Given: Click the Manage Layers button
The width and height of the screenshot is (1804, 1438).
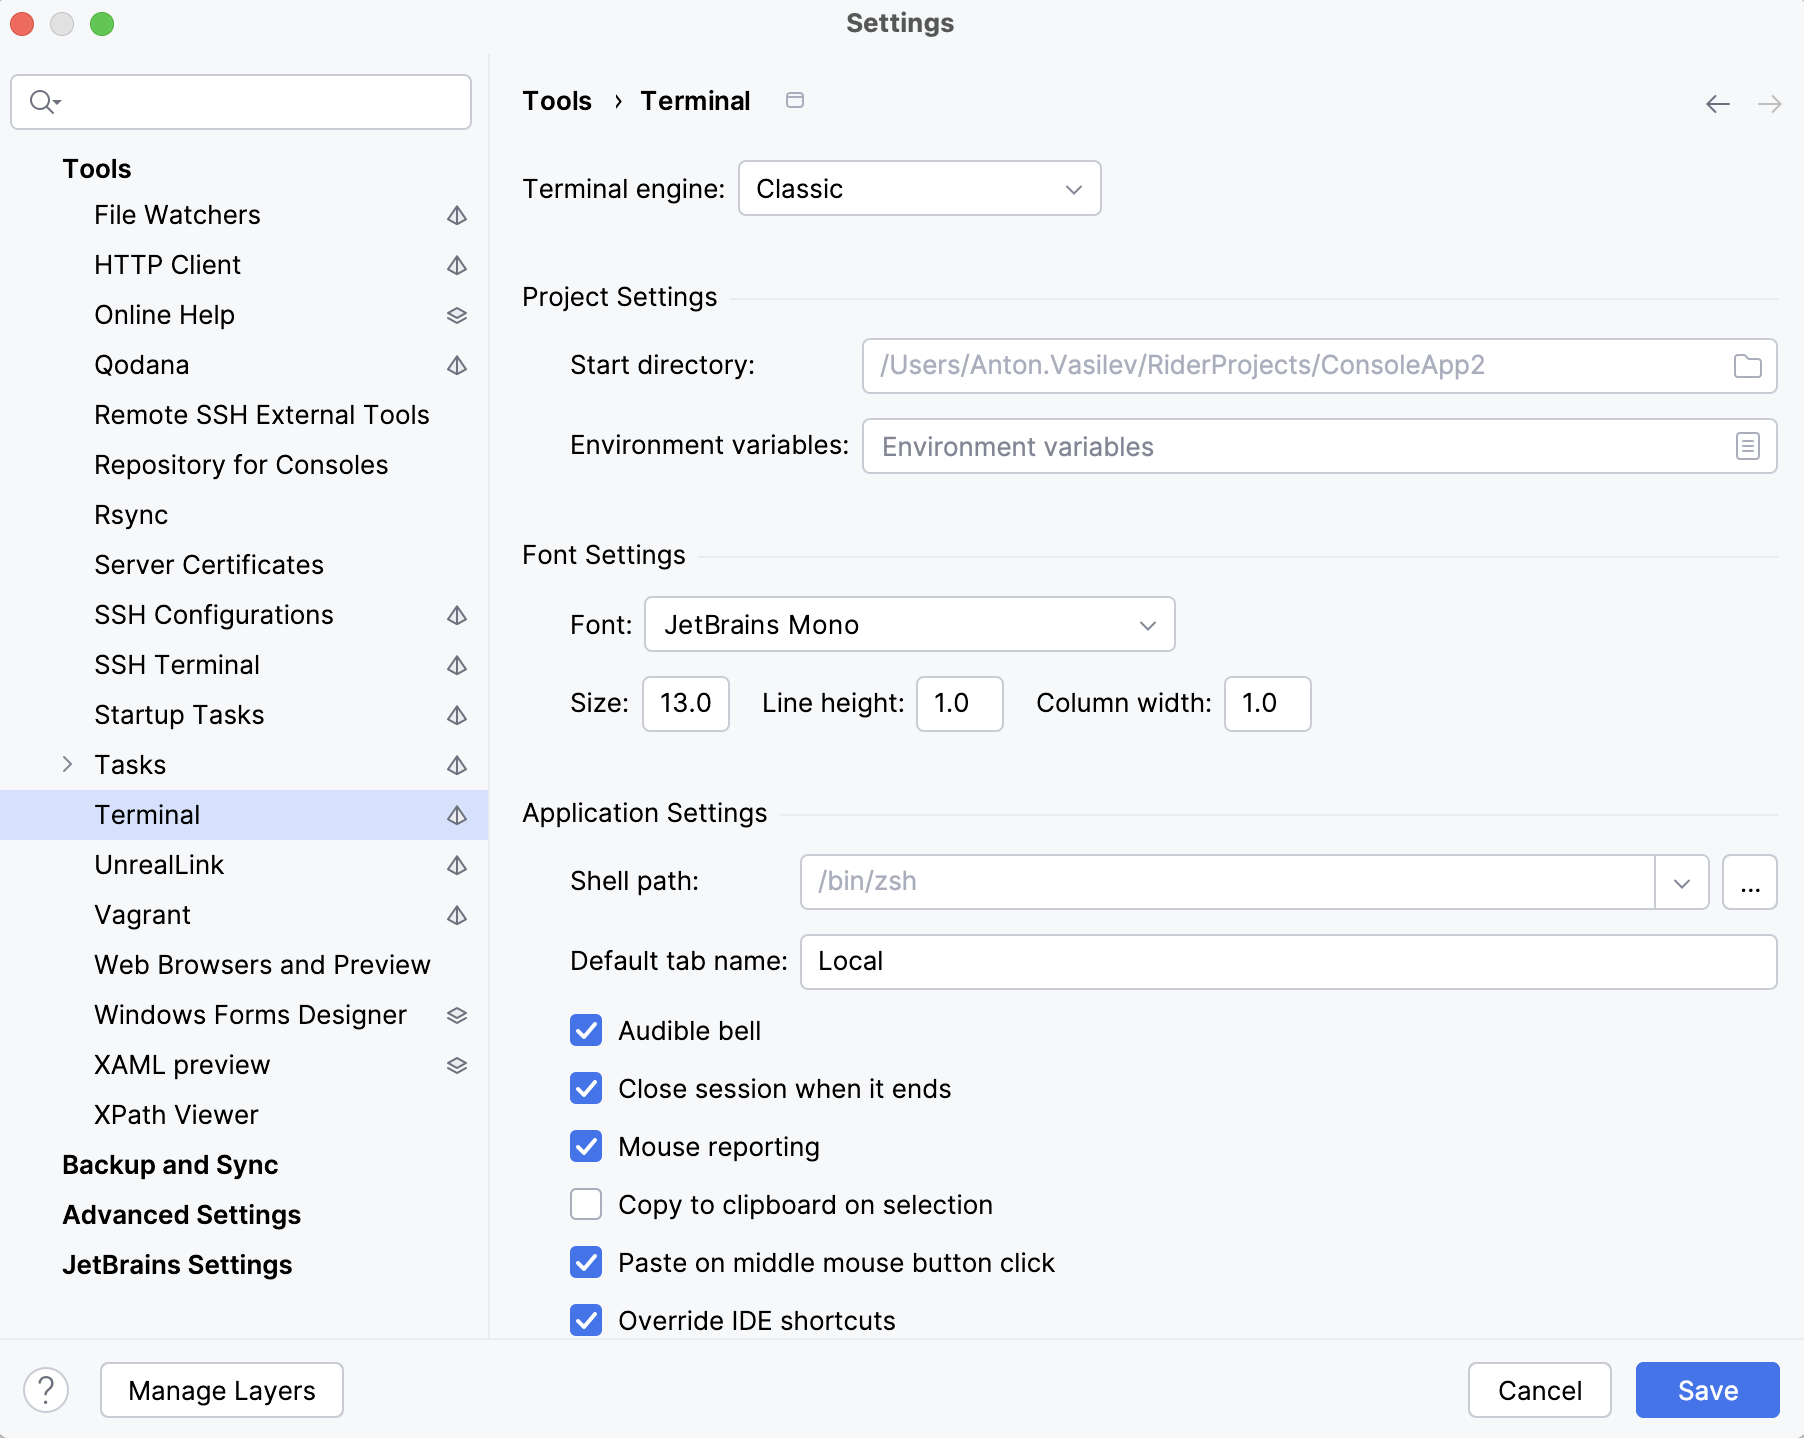Looking at the screenshot, I should click(x=221, y=1389).
